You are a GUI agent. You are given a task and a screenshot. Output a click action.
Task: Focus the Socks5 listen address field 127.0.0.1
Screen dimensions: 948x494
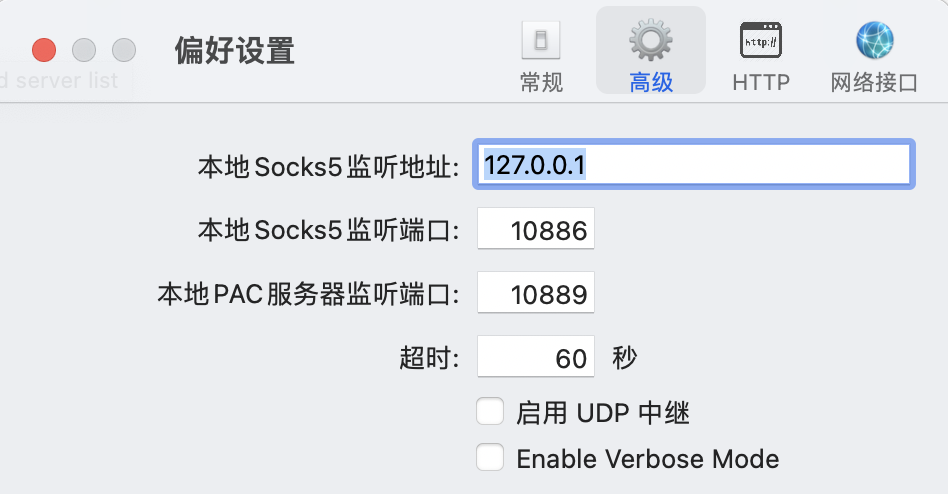(693, 164)
